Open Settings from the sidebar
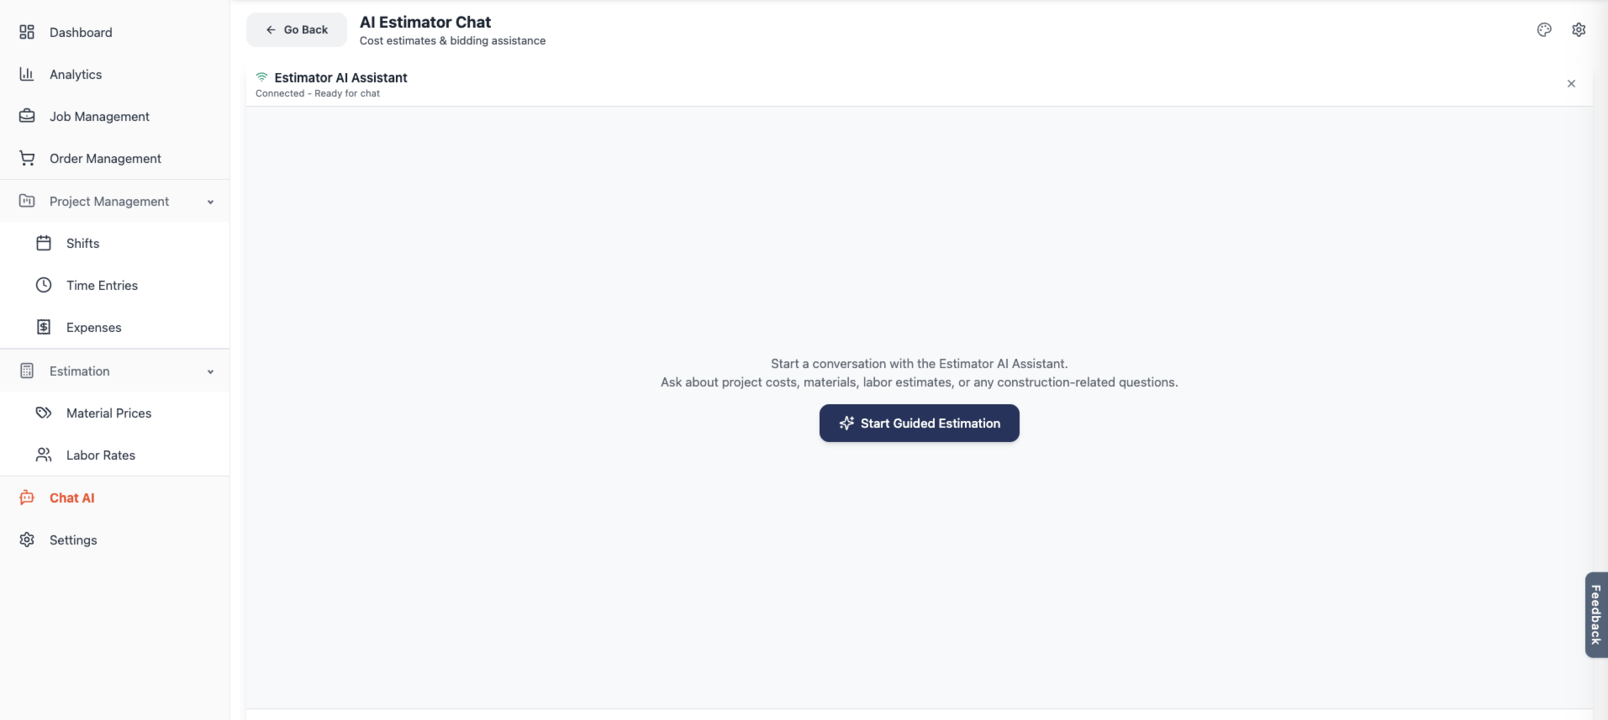Image resolution: width=1608 pixels, height=720 pixels. click(73, 540)
